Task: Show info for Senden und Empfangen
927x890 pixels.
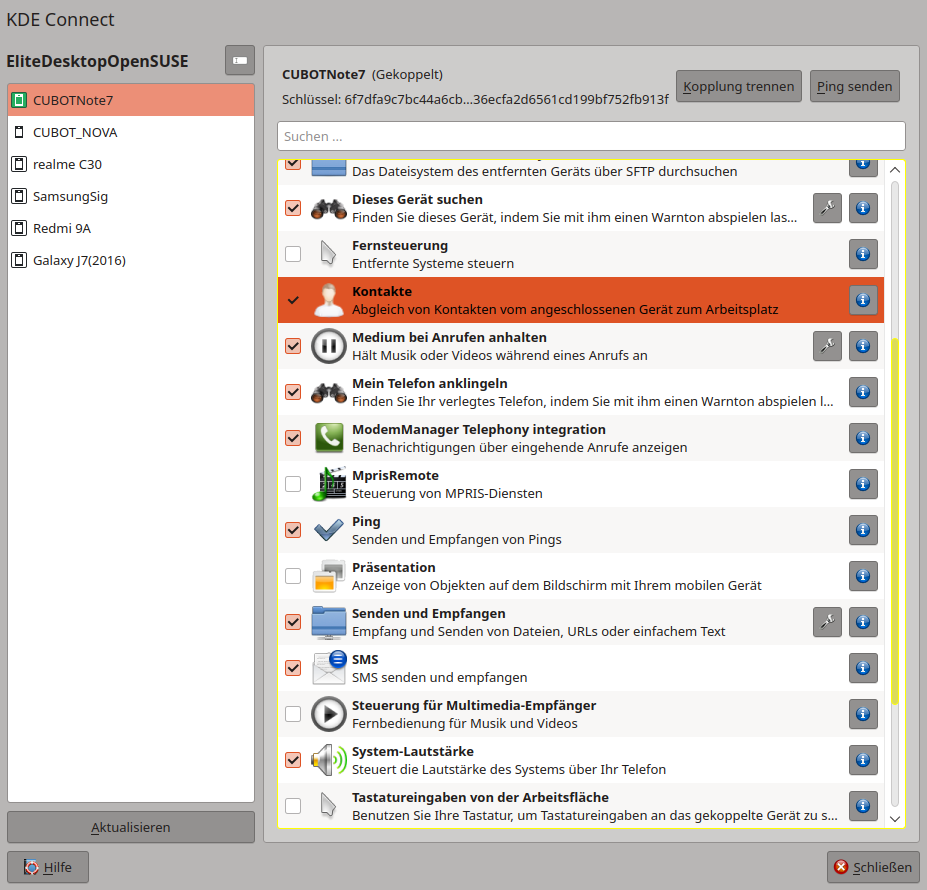Action: pyautogui.click(x=863, y=622)
